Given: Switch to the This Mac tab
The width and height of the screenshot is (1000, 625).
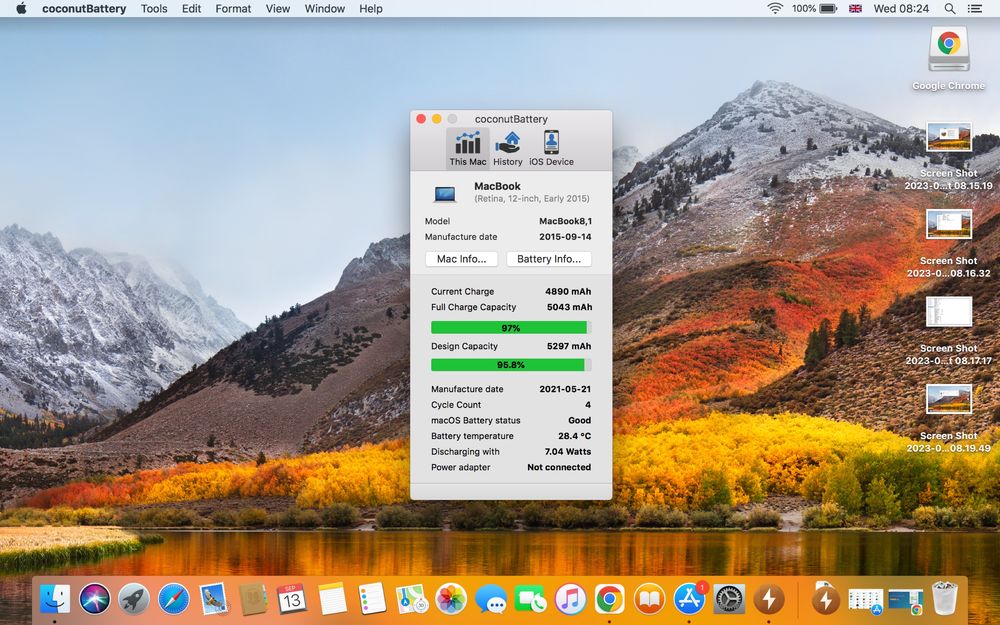Looking at the screenshot, I should coord(467,148).
